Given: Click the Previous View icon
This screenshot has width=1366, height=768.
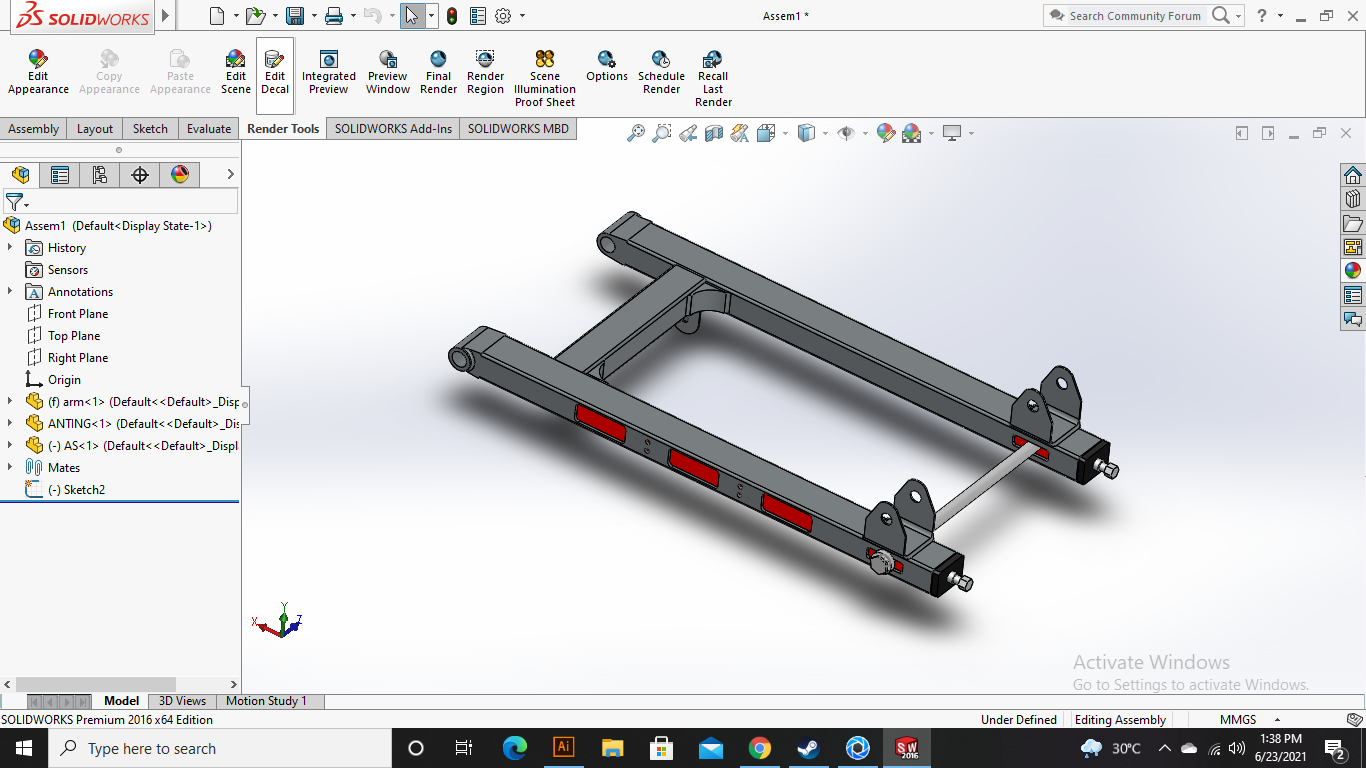Looking at the screenshot, I should [687, 133].
